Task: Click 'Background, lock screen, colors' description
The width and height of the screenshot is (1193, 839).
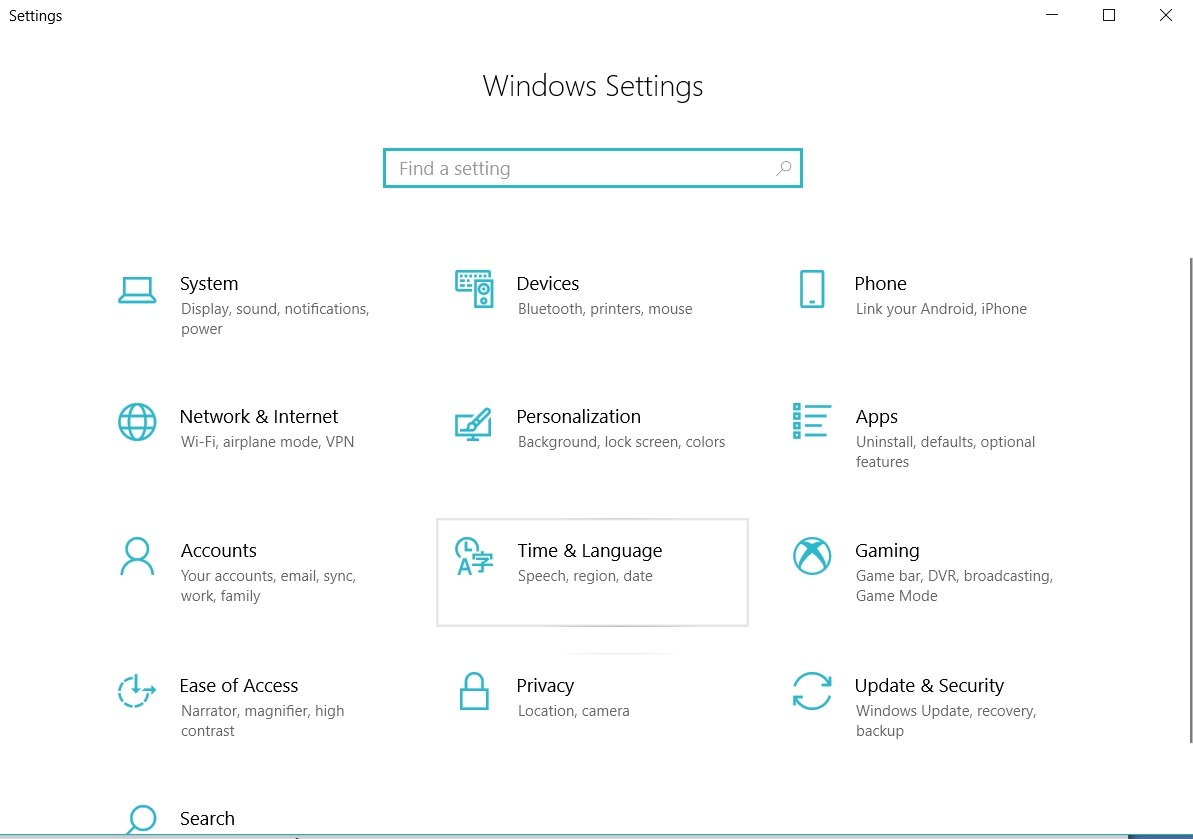Action: coord(622,442)
